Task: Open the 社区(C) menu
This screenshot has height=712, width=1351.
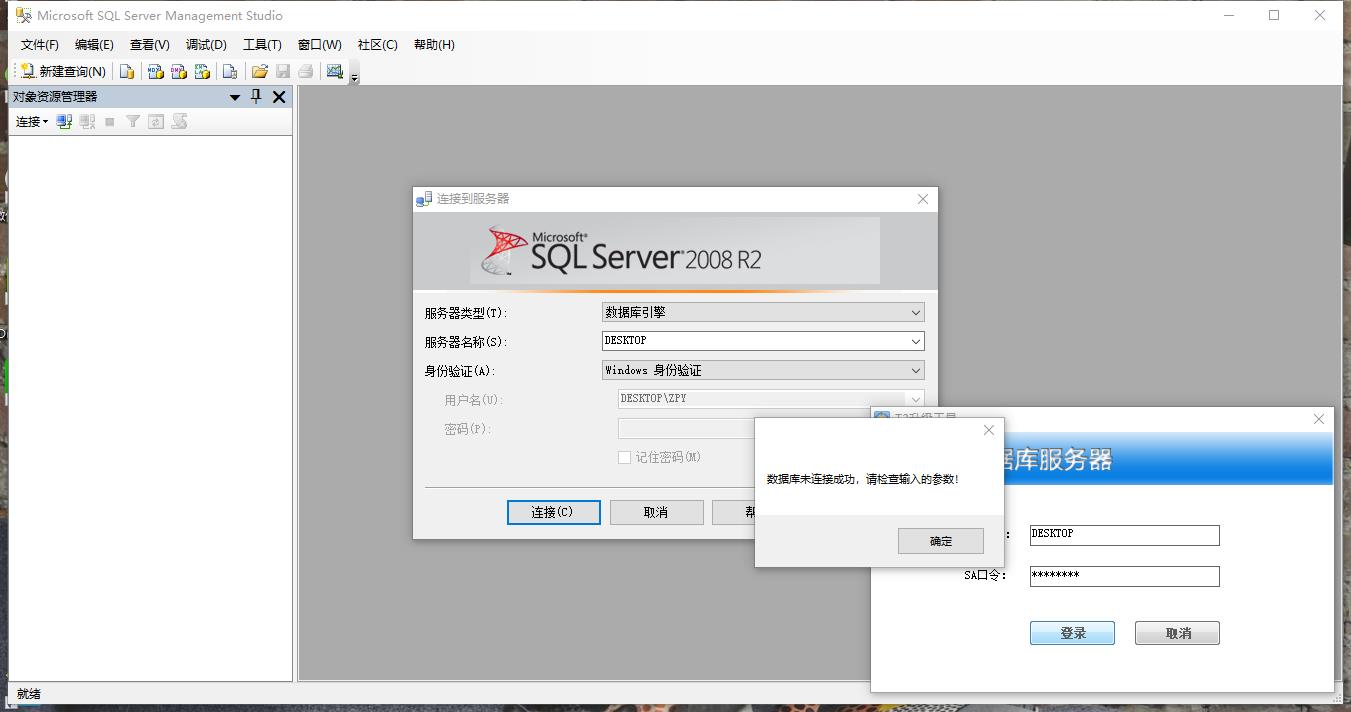Action: coord(378,45)
